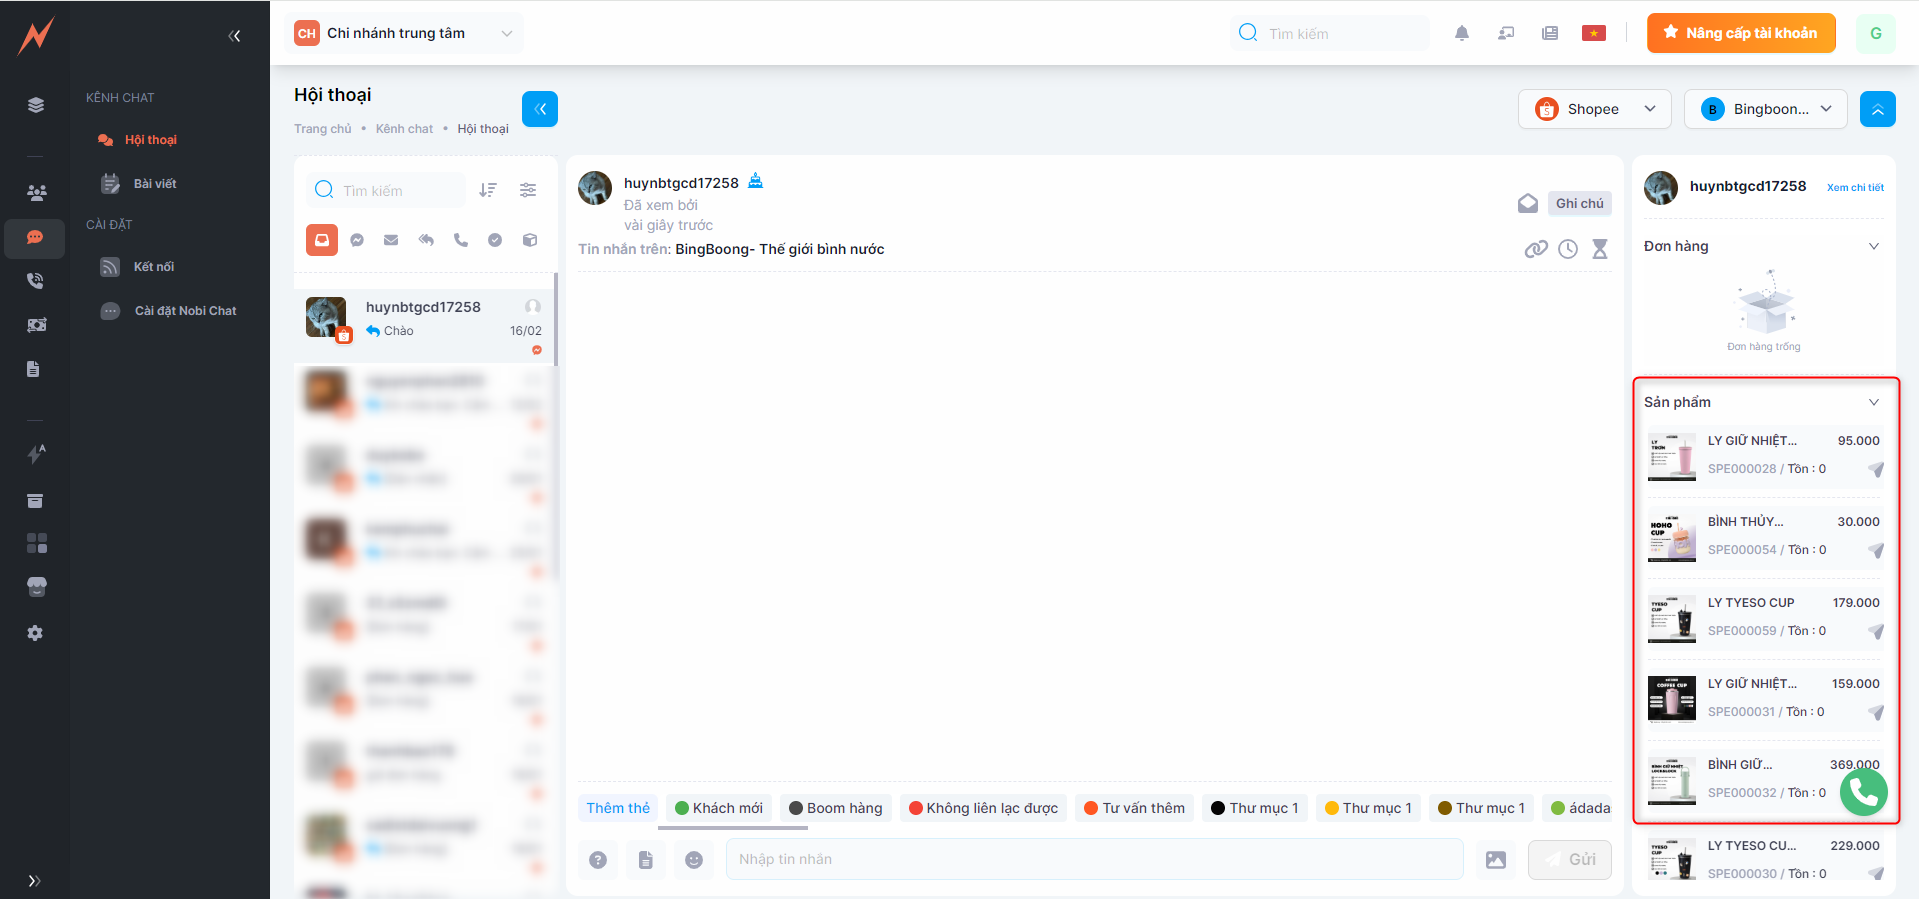Viewport: 1919px width, 899px height.
Task: Collapse the Sản phẩm section
Action: pyautogui.click(x=1873, y=402)
